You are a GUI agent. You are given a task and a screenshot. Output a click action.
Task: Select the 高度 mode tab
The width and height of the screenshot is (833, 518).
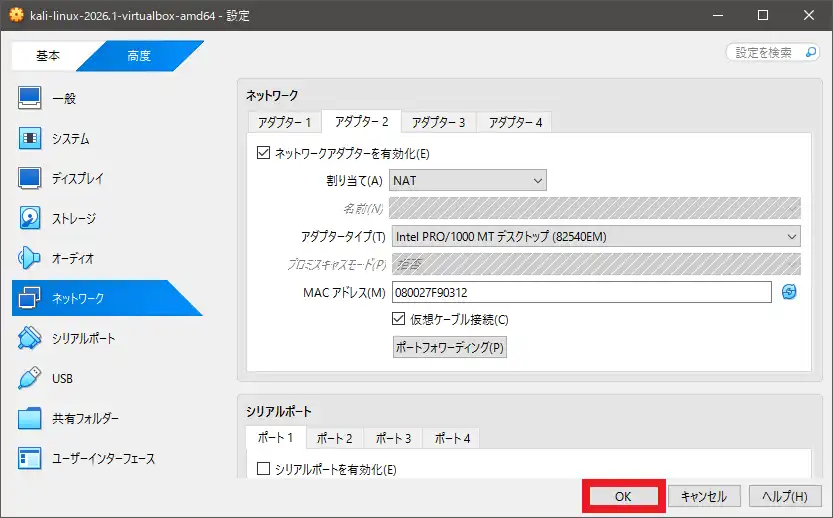coord(139,55)
